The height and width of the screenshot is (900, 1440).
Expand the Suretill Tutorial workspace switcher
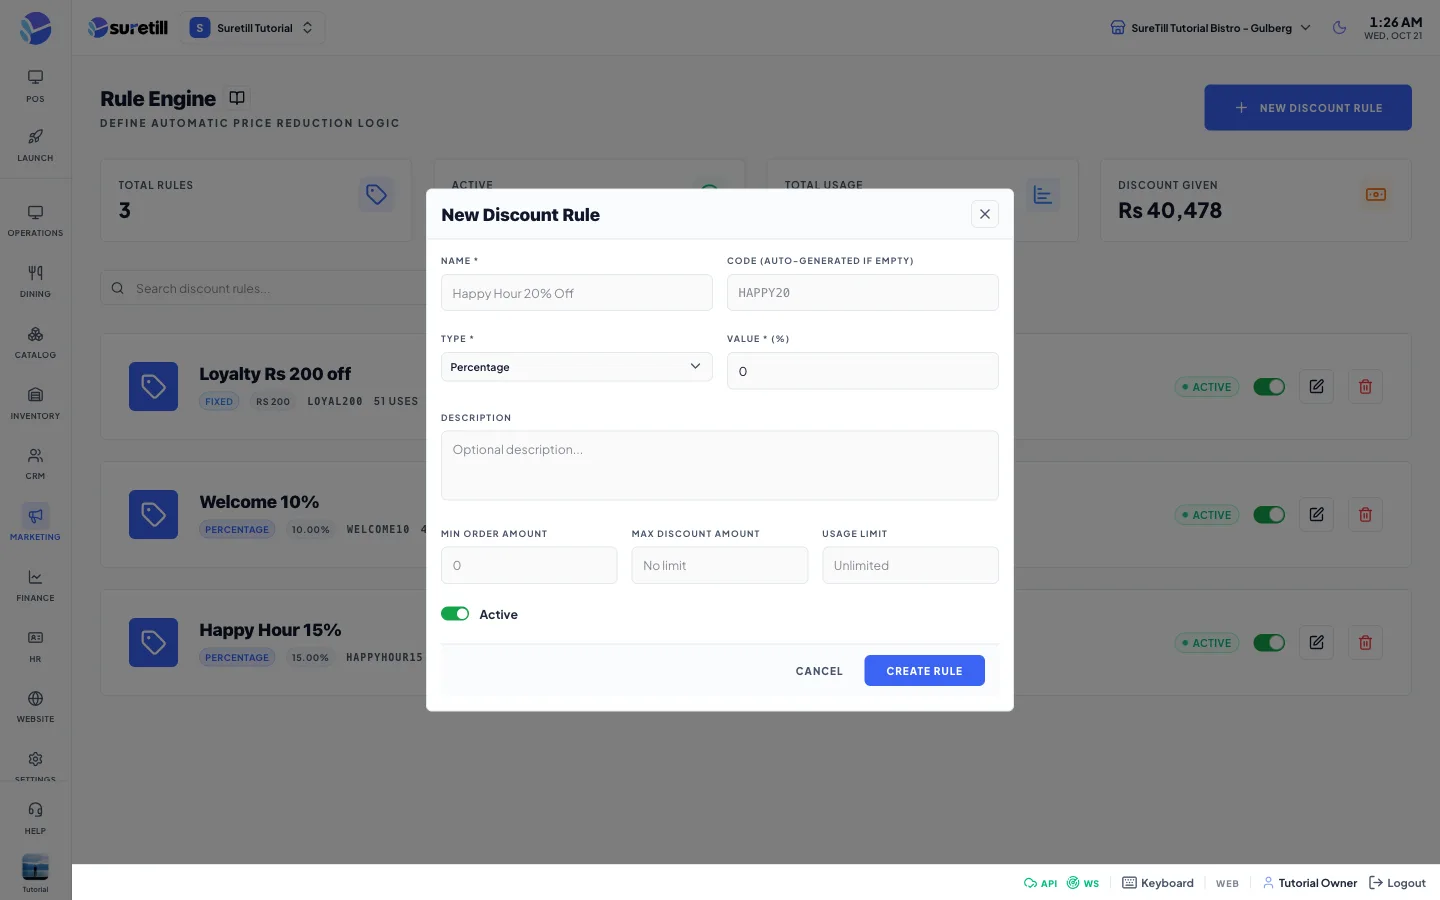pos(252,28)
